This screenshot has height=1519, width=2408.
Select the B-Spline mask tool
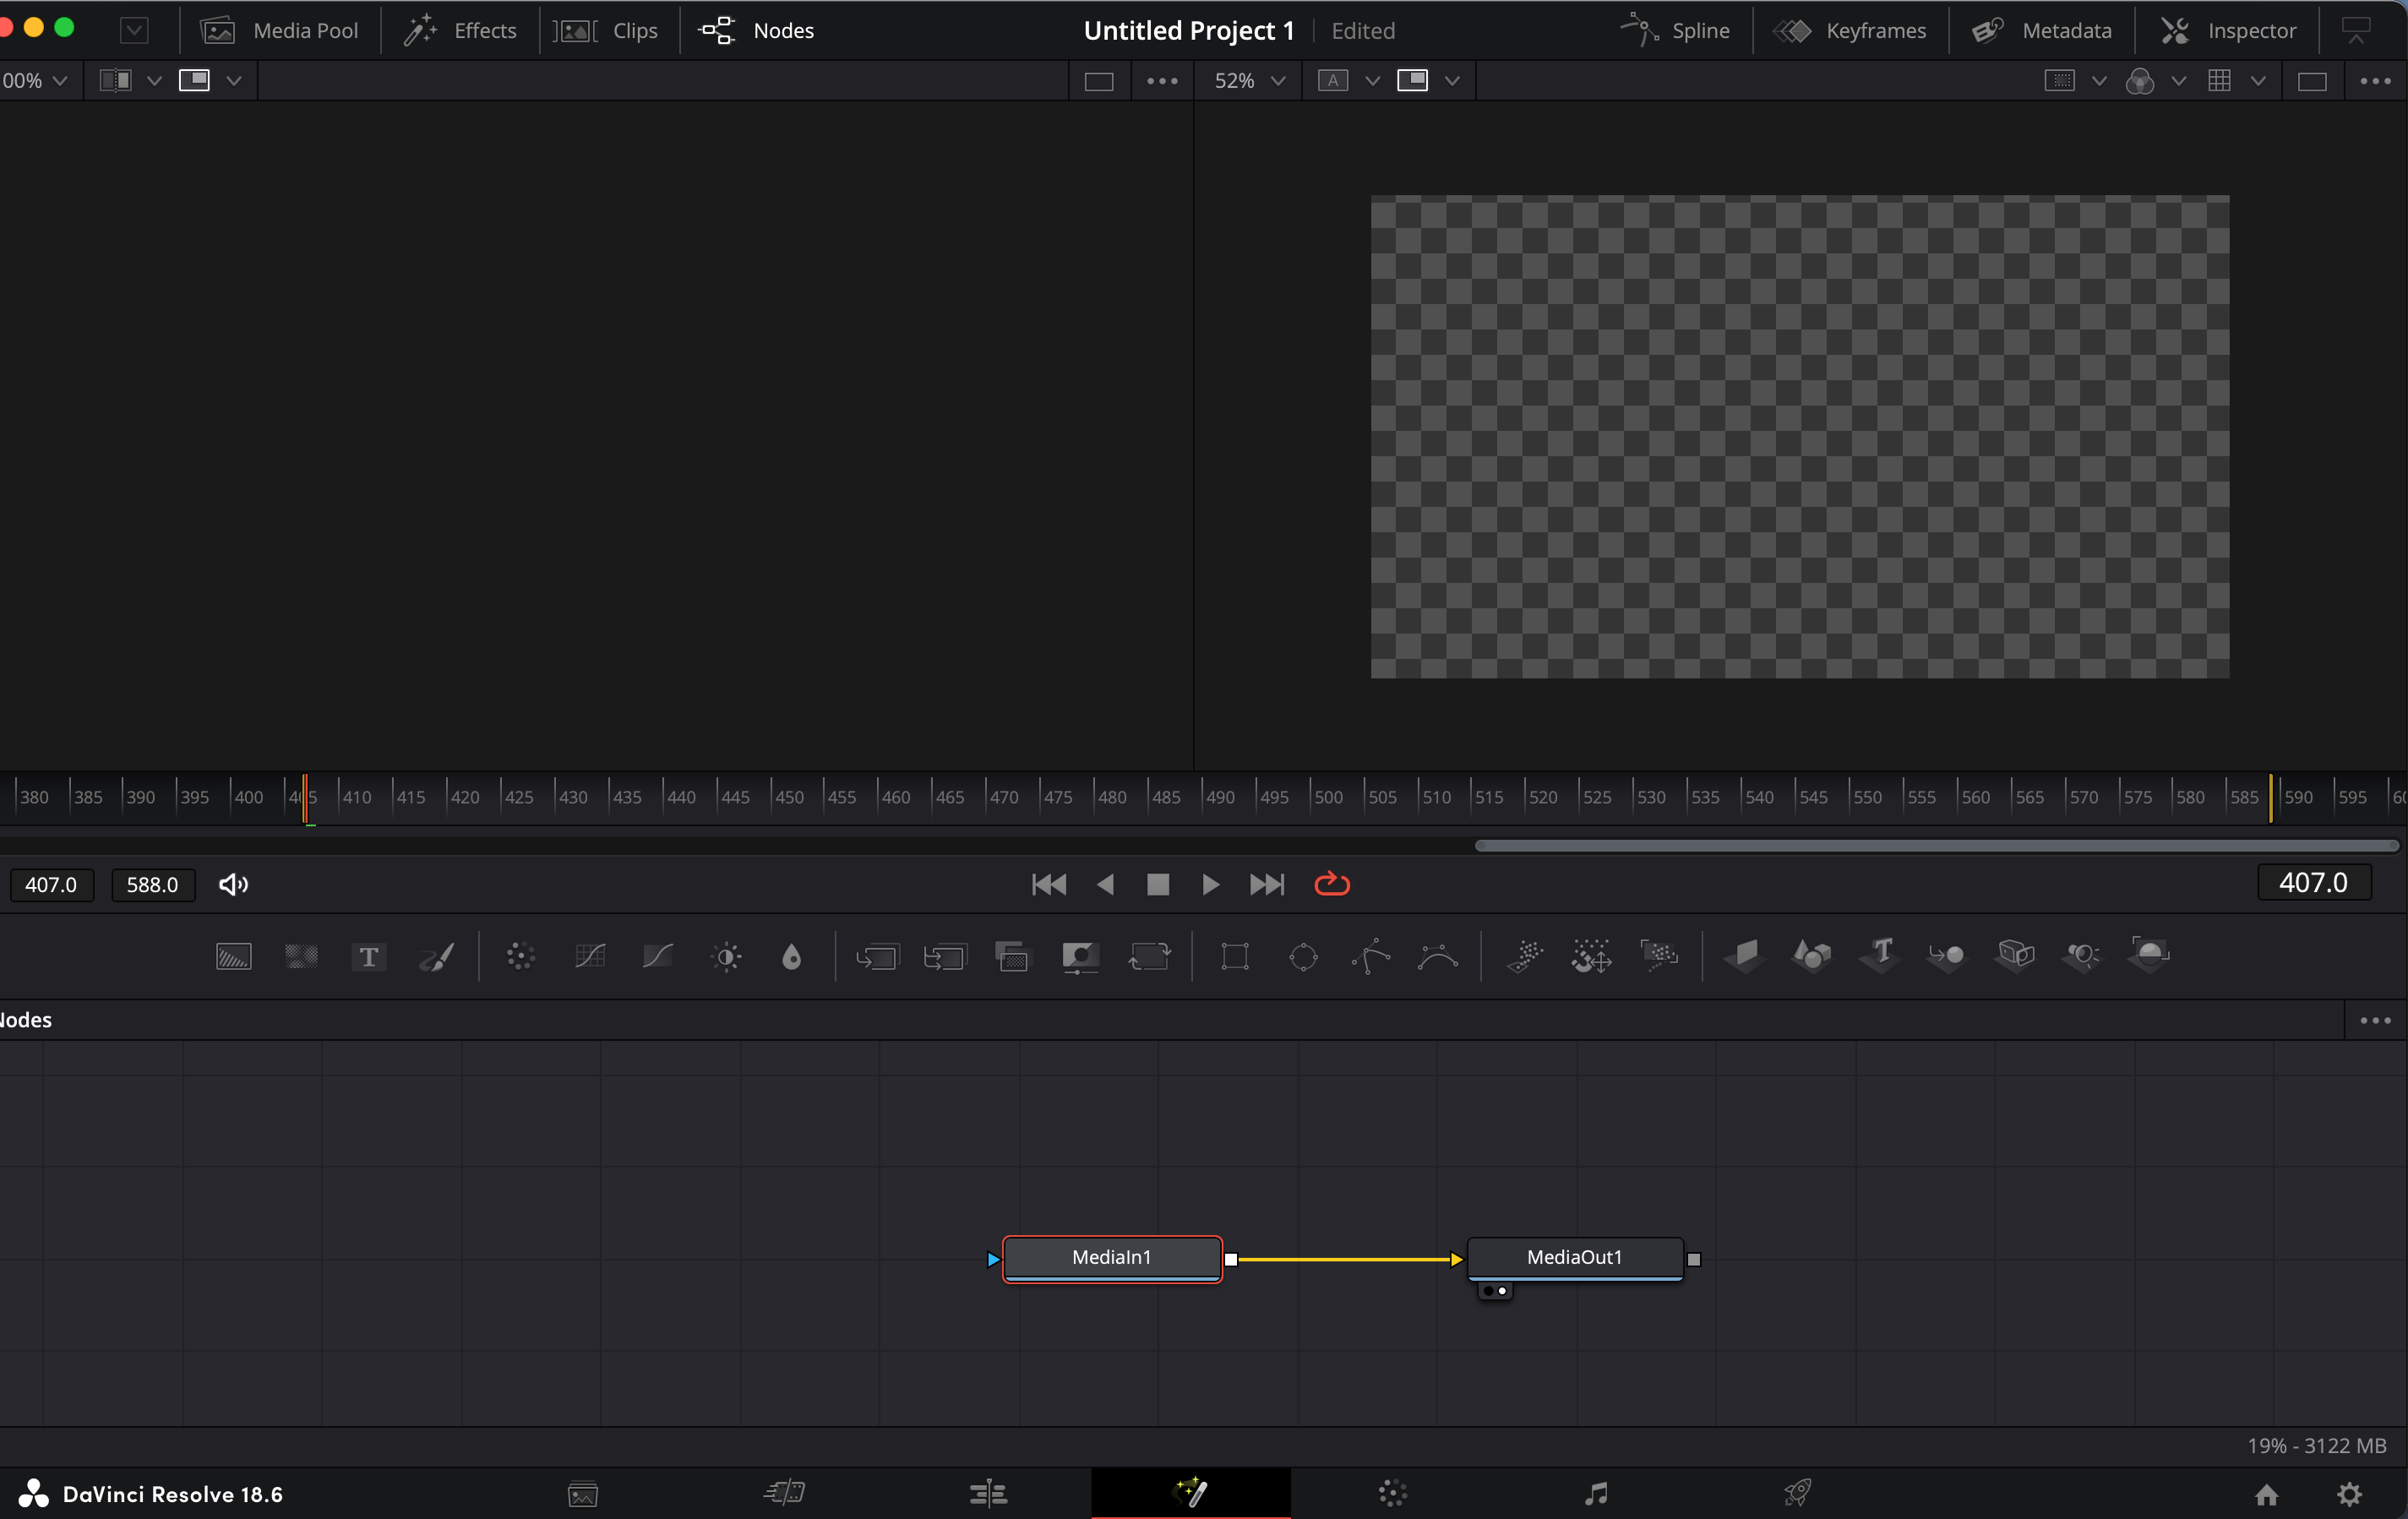(1438, 957)
